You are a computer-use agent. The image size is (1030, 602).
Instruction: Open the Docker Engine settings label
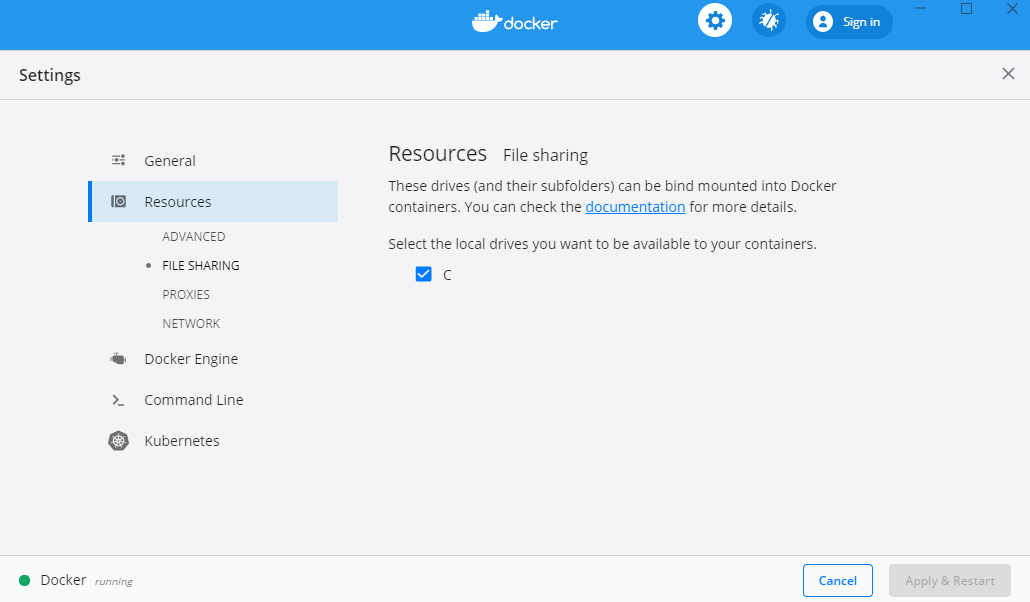pos(191,359)
